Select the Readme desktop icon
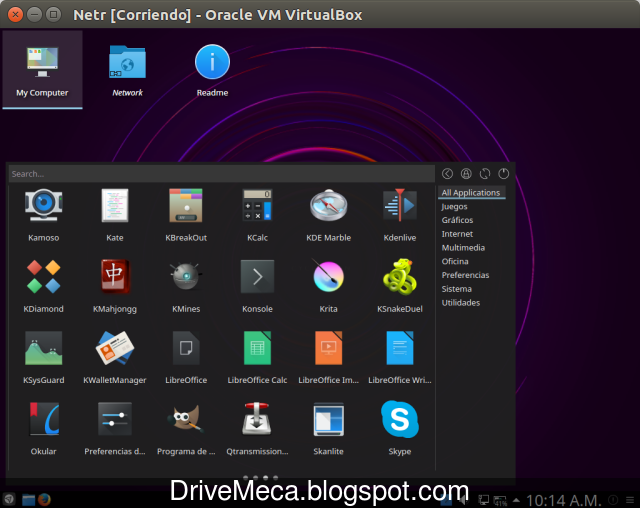This screenshot has width=640, height=508. point(212,71)
